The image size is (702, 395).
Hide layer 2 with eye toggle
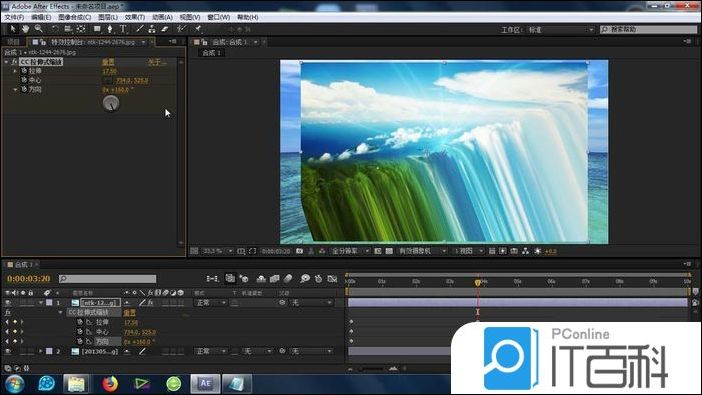[8, 352]
